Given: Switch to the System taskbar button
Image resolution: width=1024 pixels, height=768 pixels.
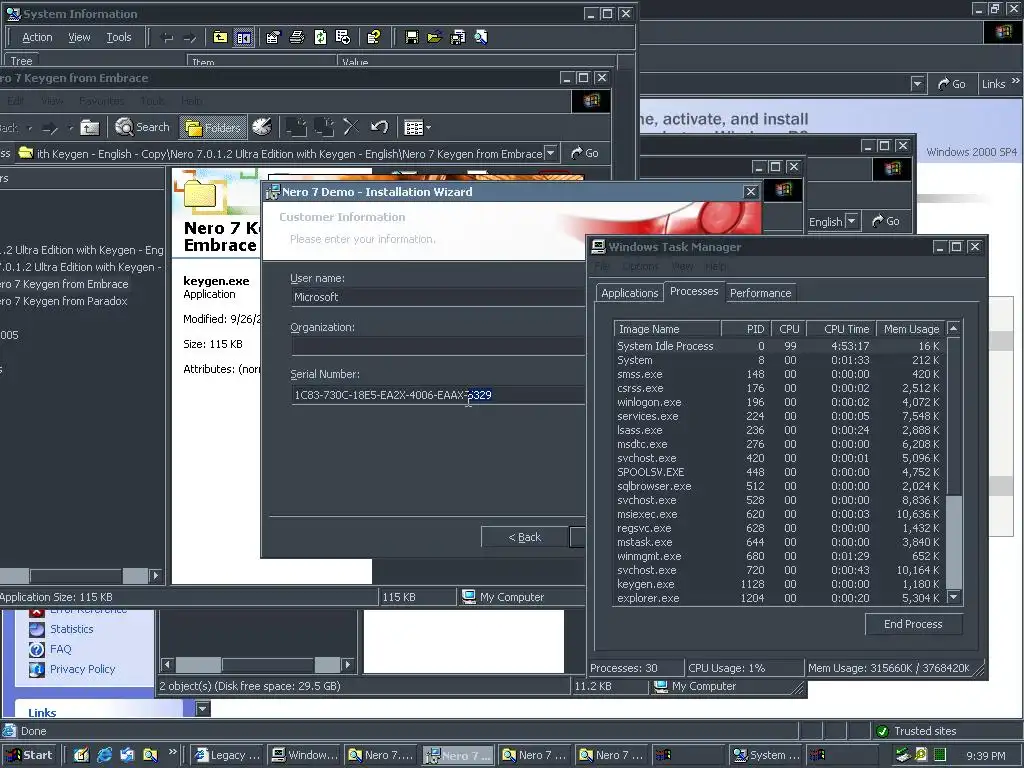Looking at the screenshot, I should tap(766, 755).
